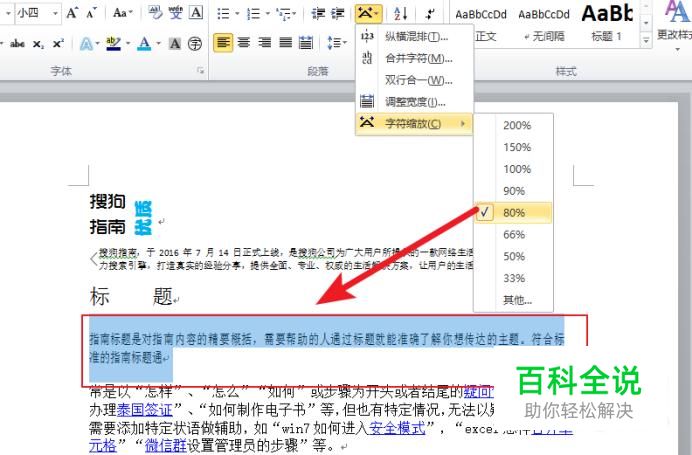Viewport: 692px width, 455px height.
Task: Toggle justify alignment
Action: pyautogui.click(x=285, y=43)
